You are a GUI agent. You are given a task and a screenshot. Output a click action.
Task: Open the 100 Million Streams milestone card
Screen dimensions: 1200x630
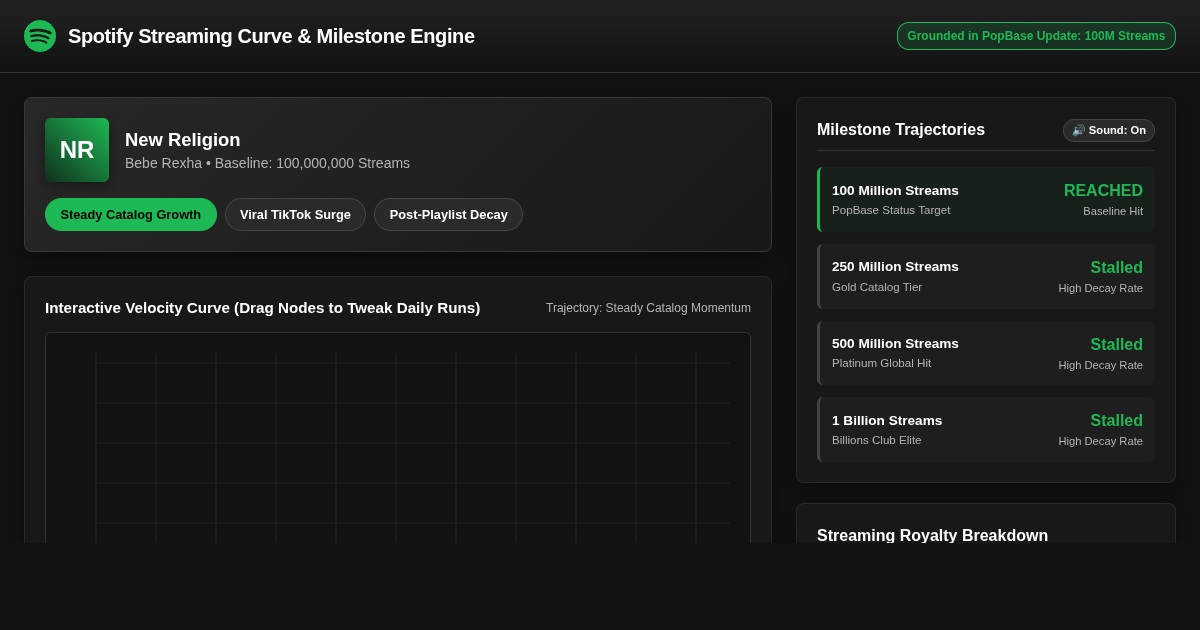point(986,199)
